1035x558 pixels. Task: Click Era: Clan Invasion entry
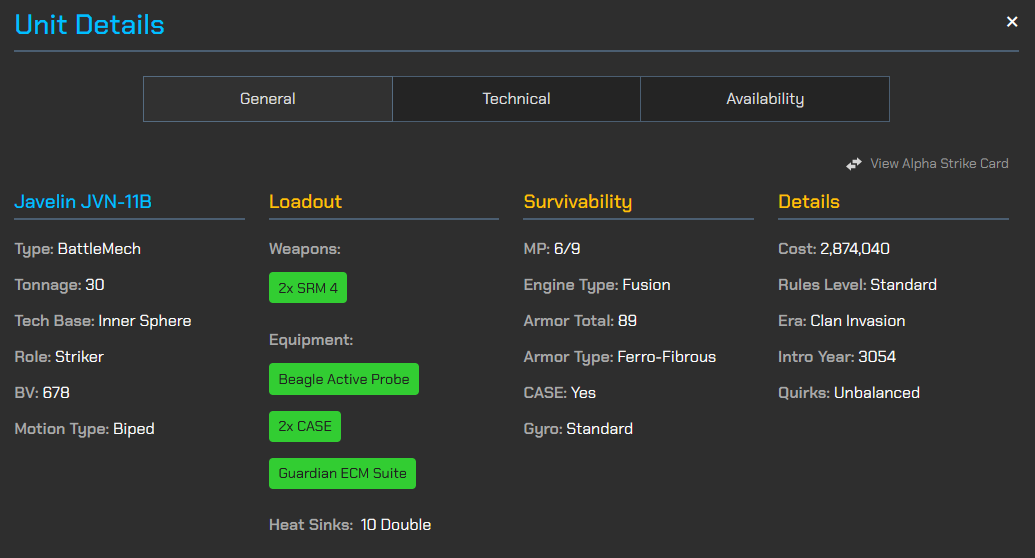pos(842,321)
